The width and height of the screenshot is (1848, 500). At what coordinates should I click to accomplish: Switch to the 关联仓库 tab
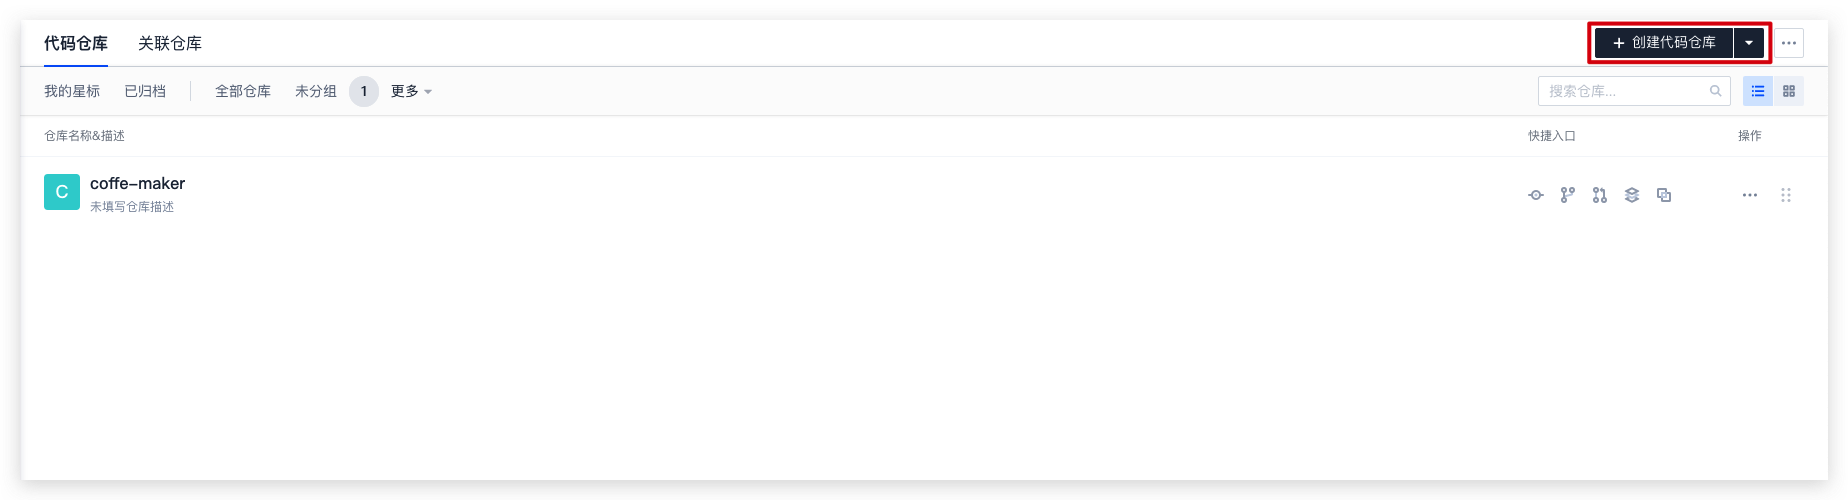[x=170, y=43]
